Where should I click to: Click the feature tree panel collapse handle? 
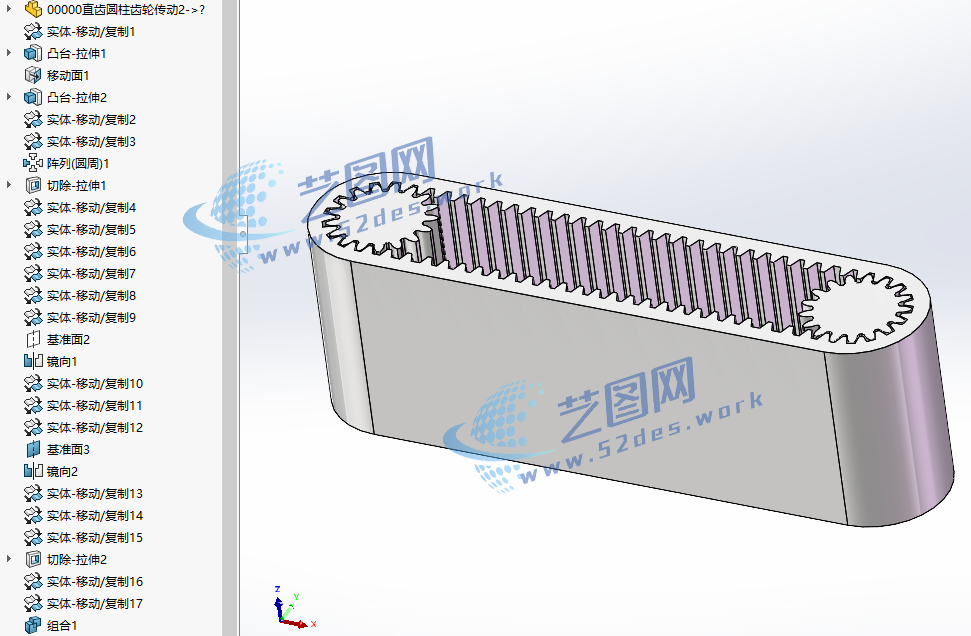click(243, 233)
